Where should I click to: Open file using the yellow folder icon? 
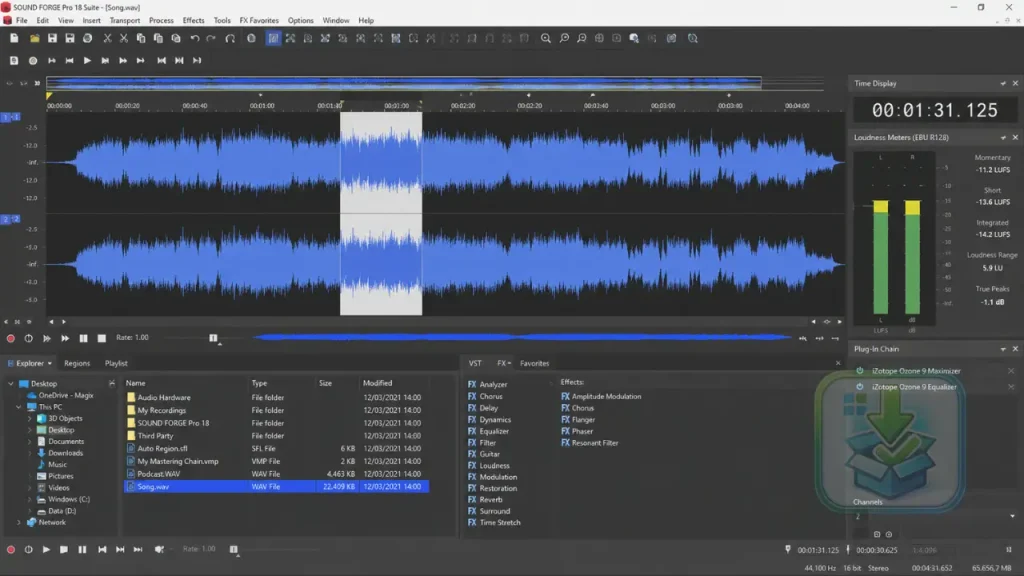click(35, 39)
